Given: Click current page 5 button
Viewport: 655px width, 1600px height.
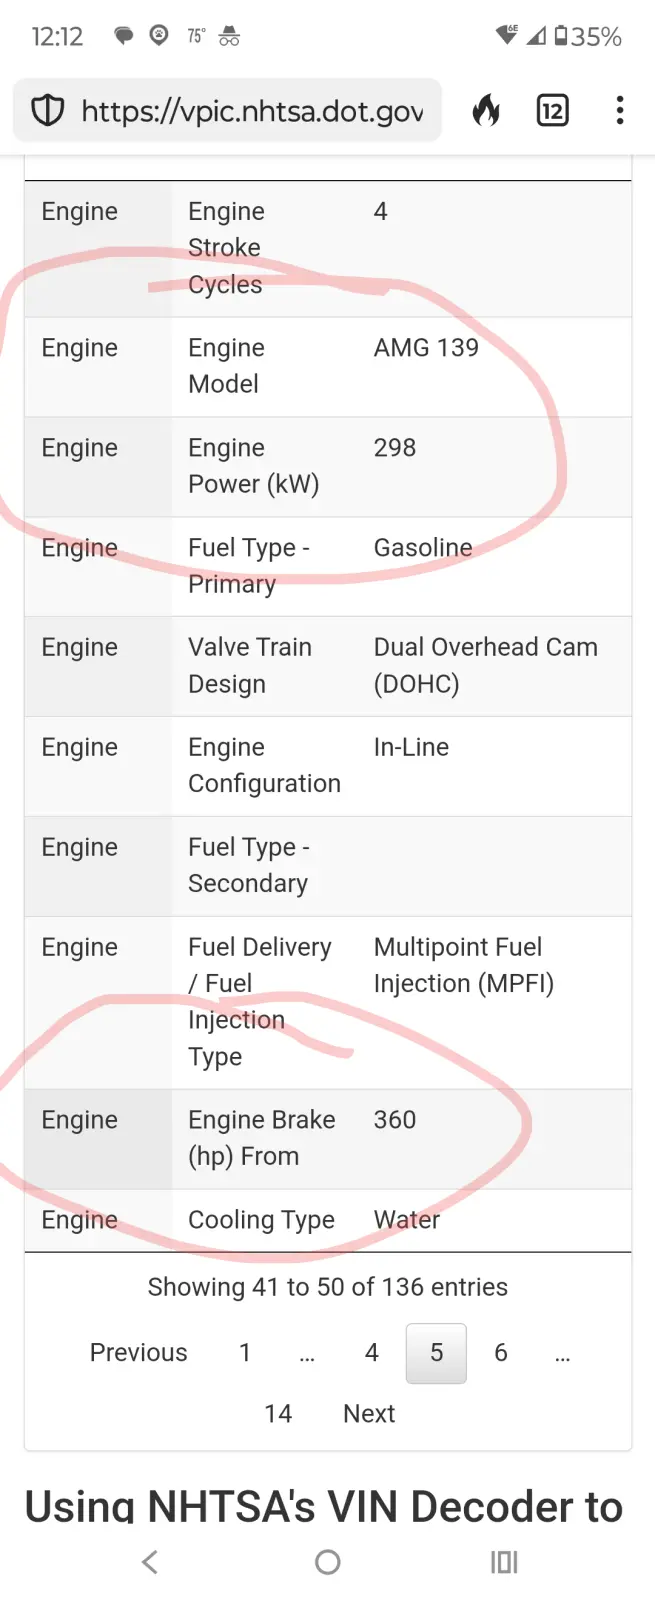Looking at the screenshot, I should (436, 1353).
